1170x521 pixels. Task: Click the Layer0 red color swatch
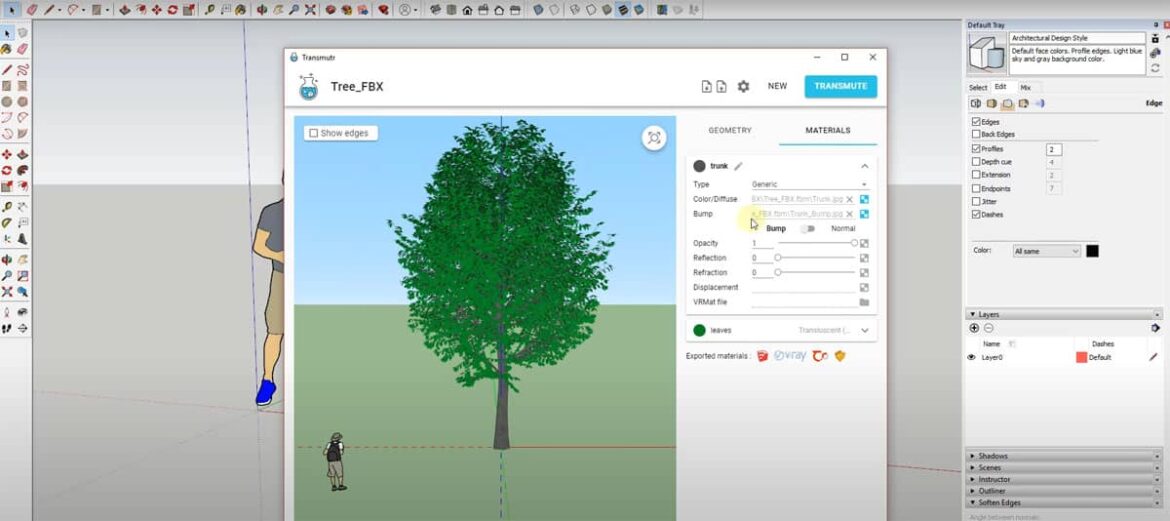click(1081, 358)
